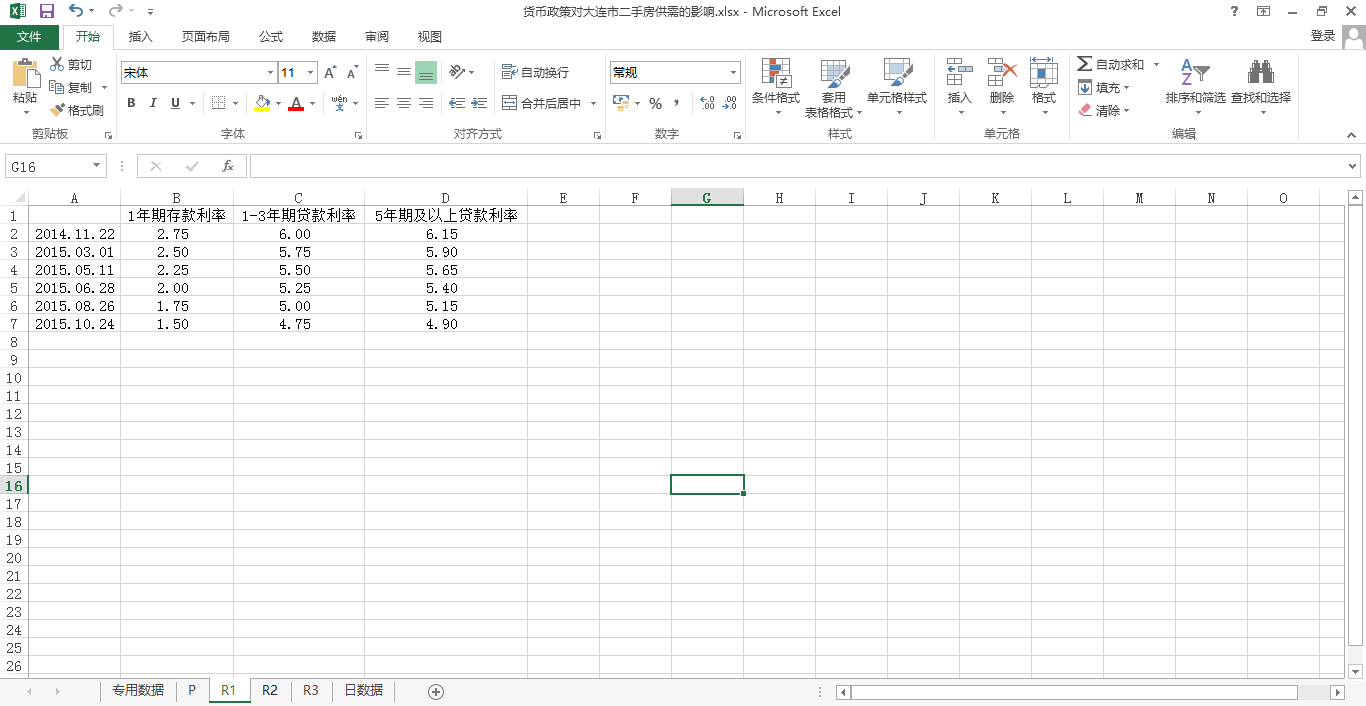Add a new sheet with plus button
The image size is (1366, 706).
(435, 691)
